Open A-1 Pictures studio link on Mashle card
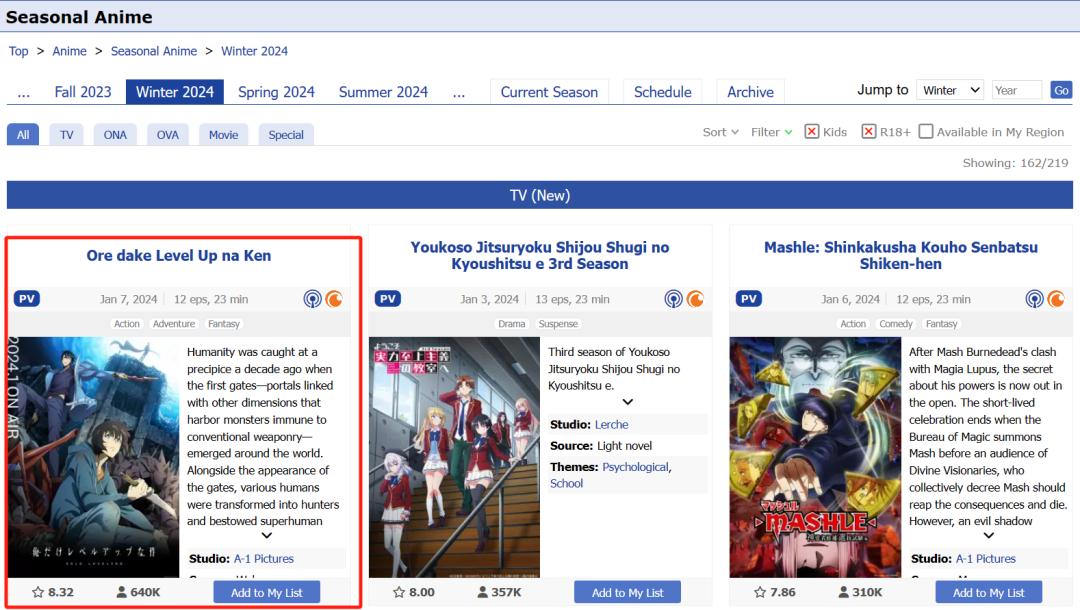1080x610 pixels. point(986,559)
